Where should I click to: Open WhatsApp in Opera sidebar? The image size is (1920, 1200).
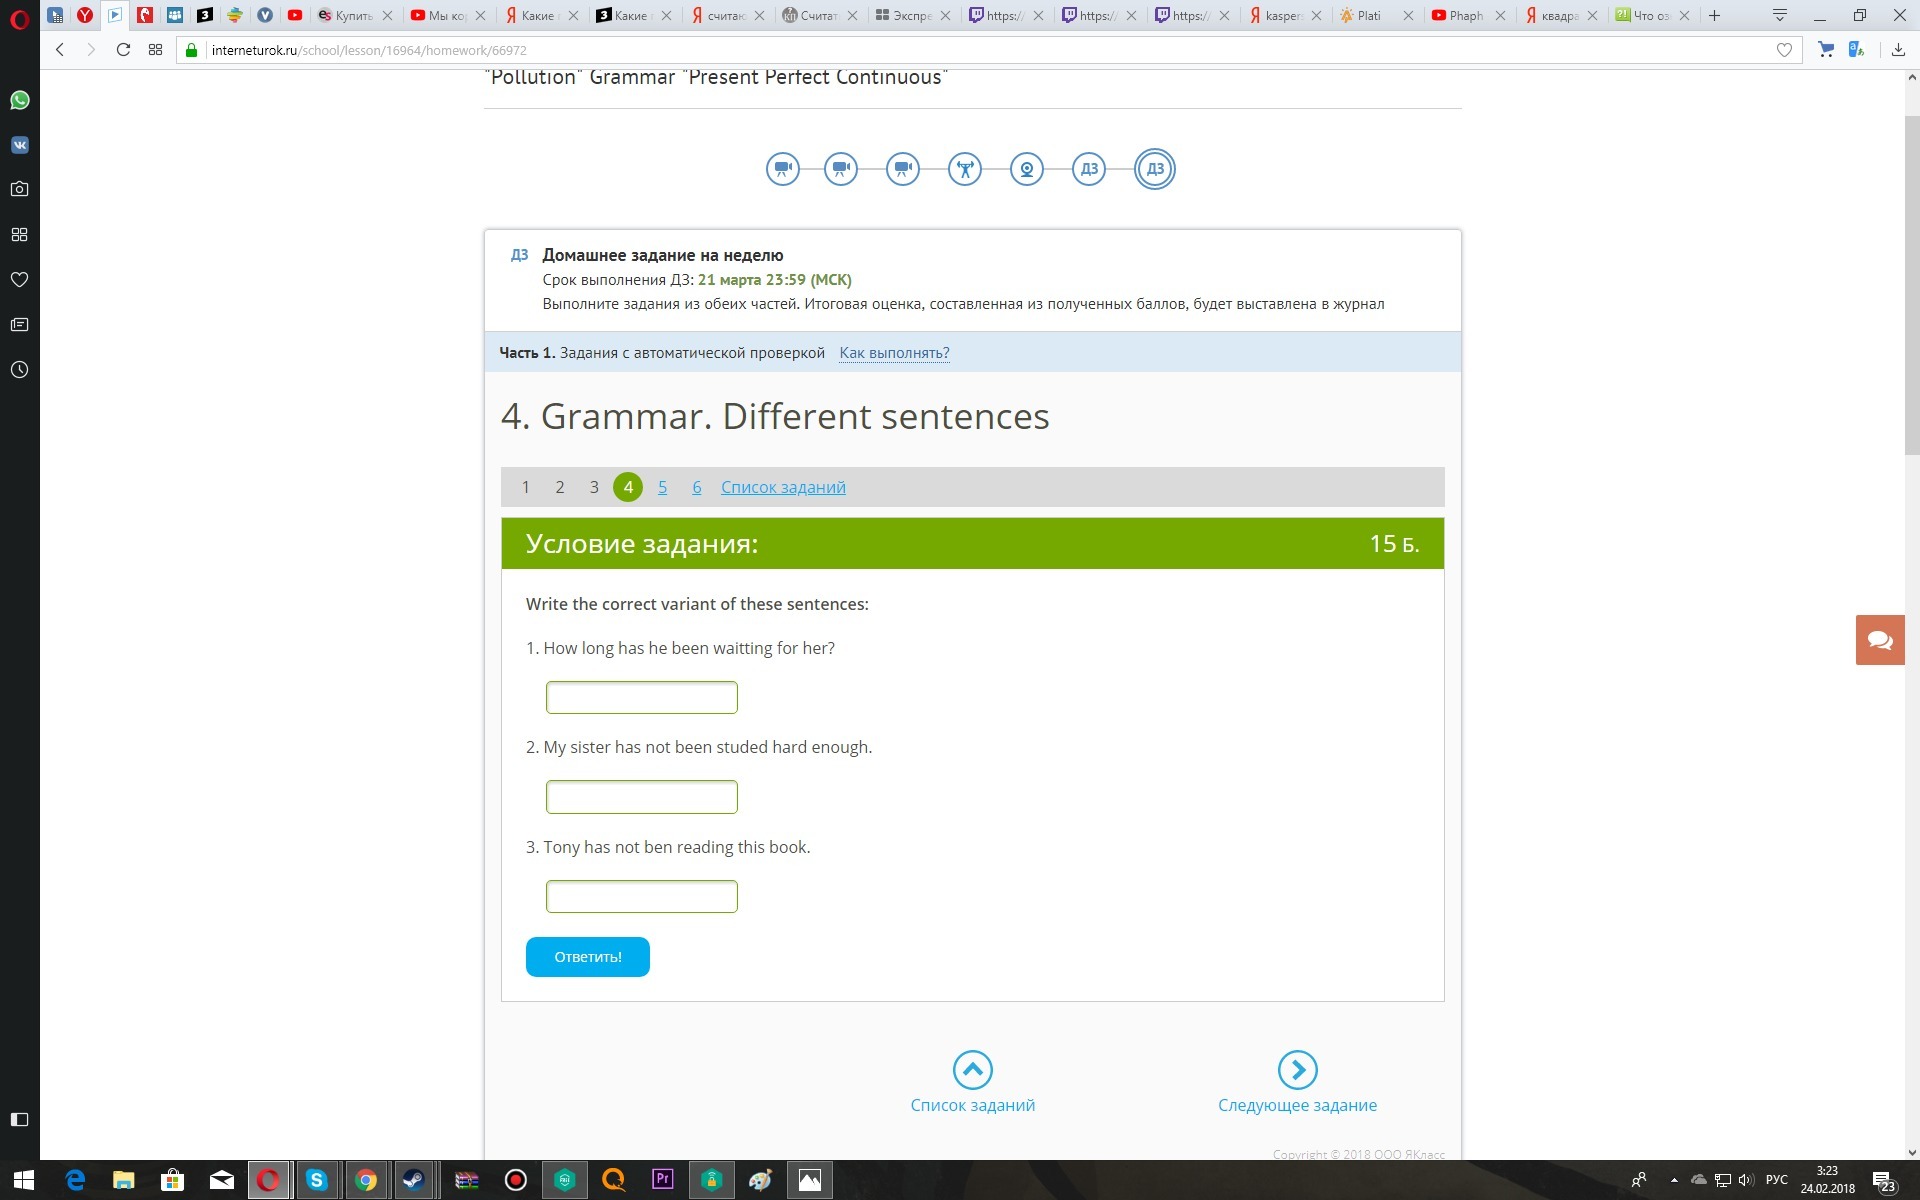coord(19,100)
